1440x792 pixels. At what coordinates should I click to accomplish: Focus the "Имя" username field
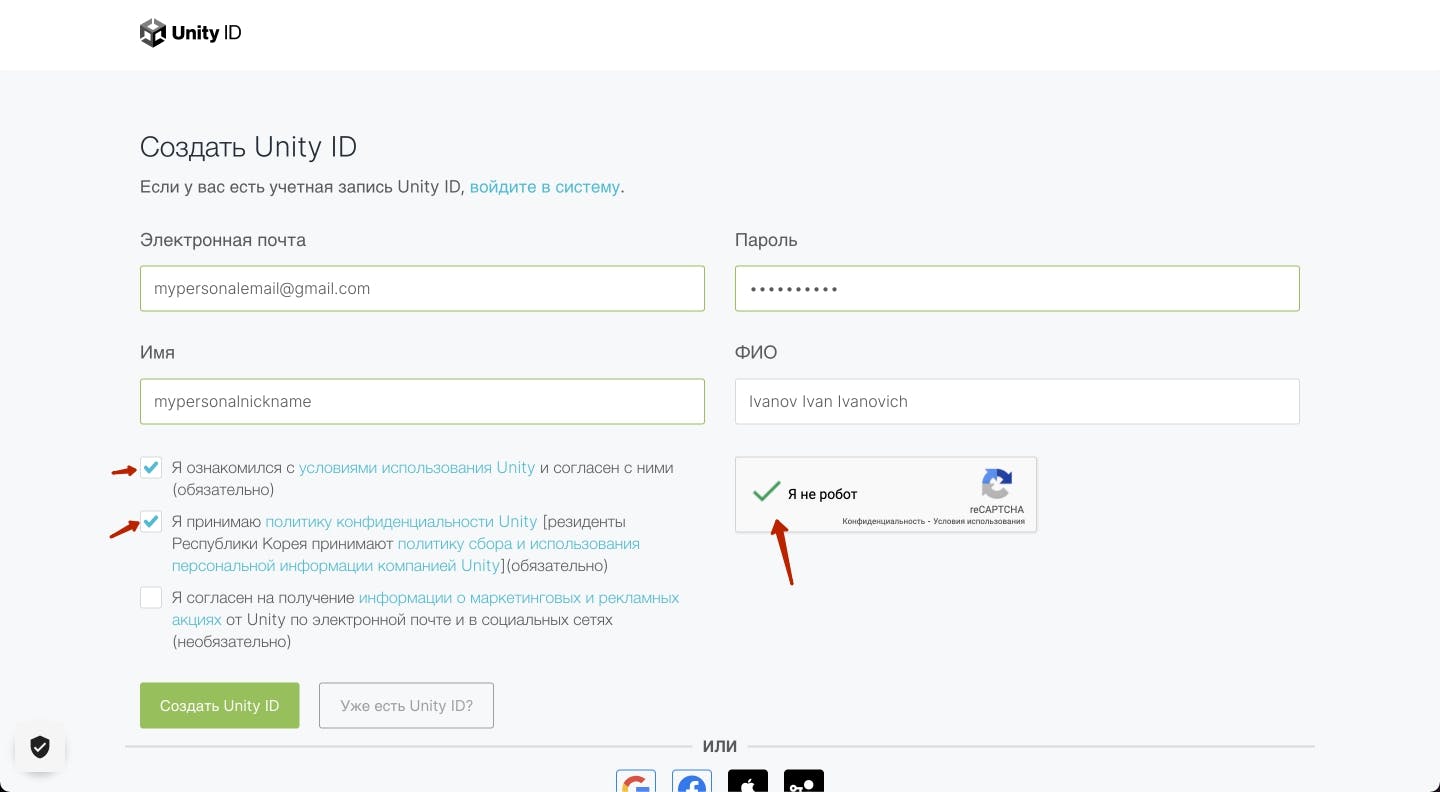[422, 401]
